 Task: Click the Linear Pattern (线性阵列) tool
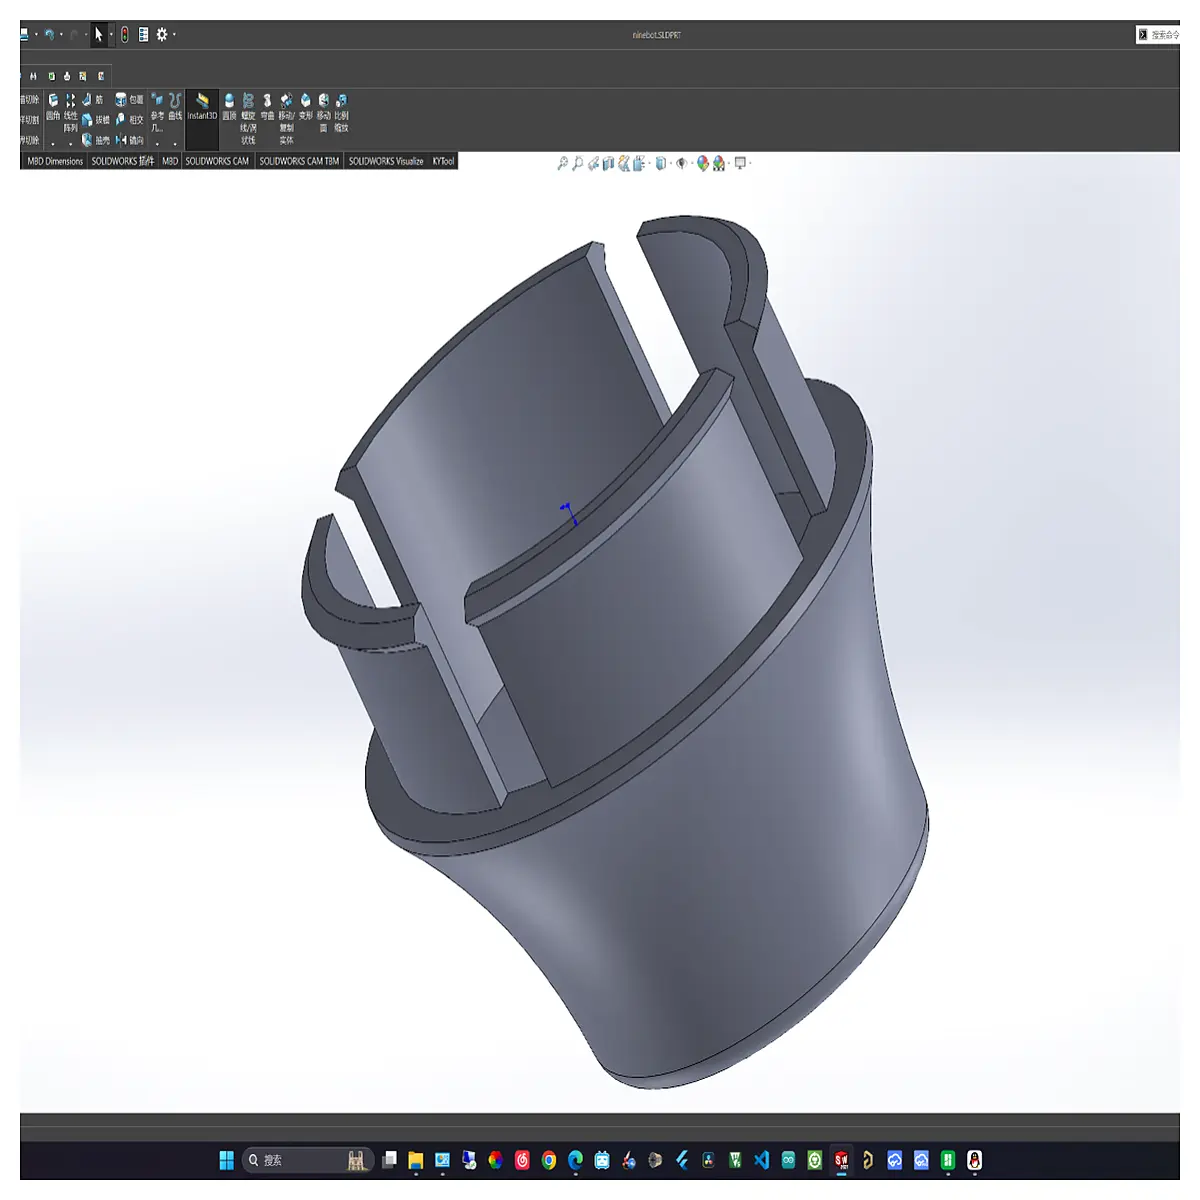click(70, 113)
